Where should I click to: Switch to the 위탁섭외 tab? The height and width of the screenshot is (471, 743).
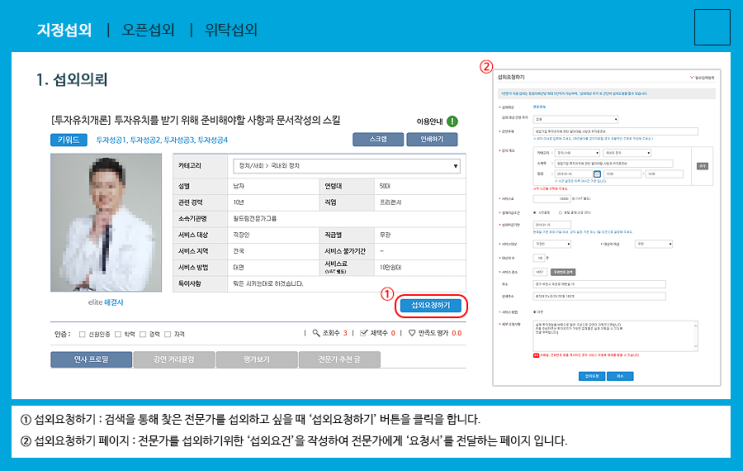231,30
